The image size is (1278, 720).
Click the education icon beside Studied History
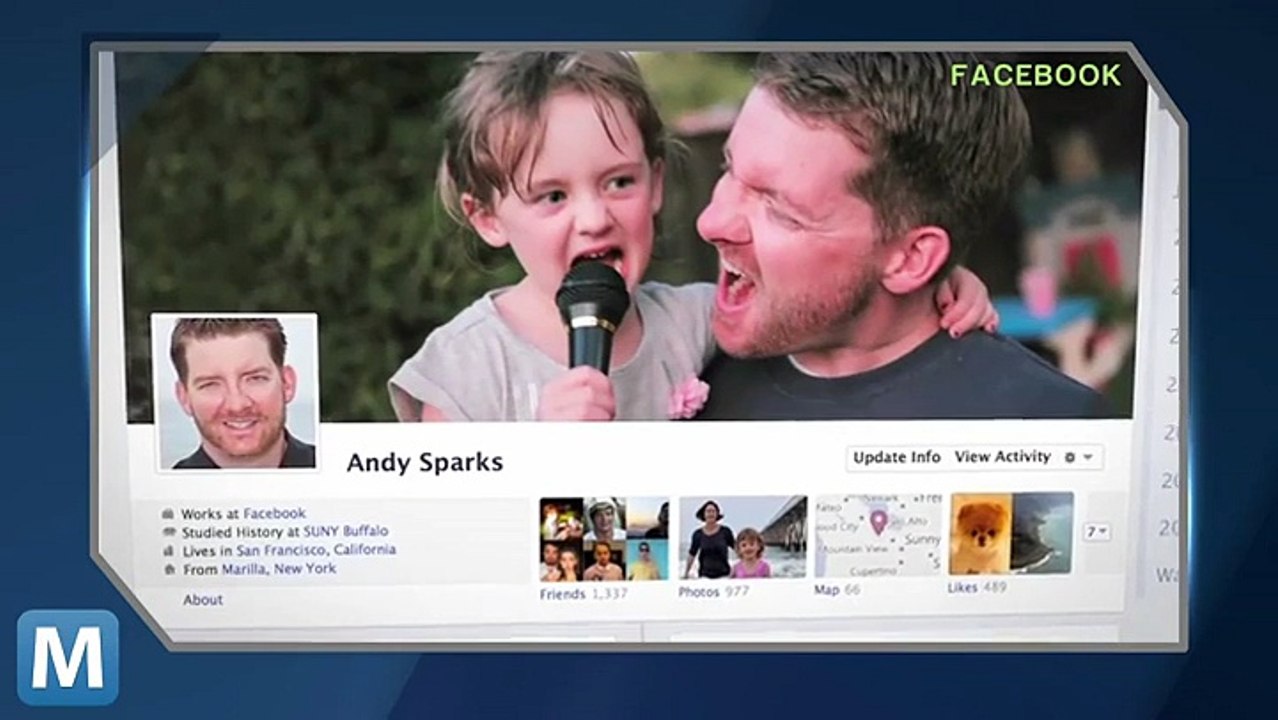pos(169,532)
